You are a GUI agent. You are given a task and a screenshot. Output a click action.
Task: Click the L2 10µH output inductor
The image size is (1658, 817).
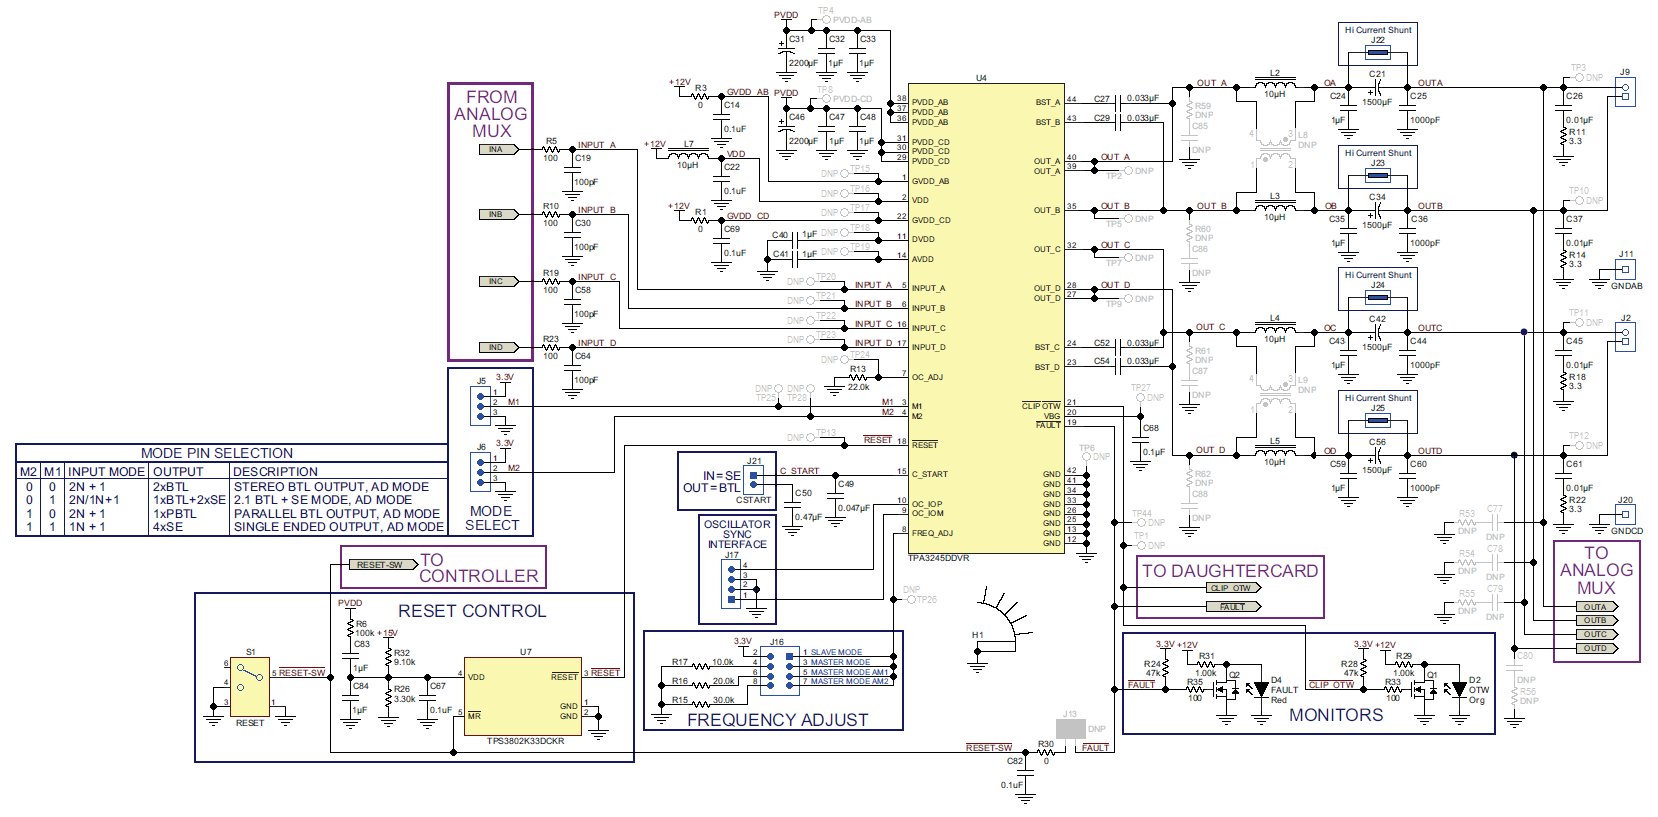[x=1275, y=84]
